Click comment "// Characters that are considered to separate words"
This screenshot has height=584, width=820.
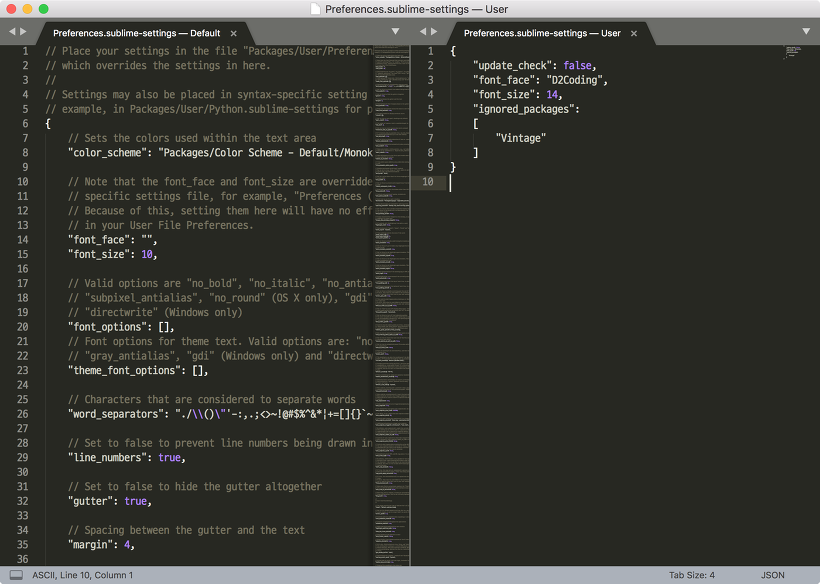click(x=212, y=400)
